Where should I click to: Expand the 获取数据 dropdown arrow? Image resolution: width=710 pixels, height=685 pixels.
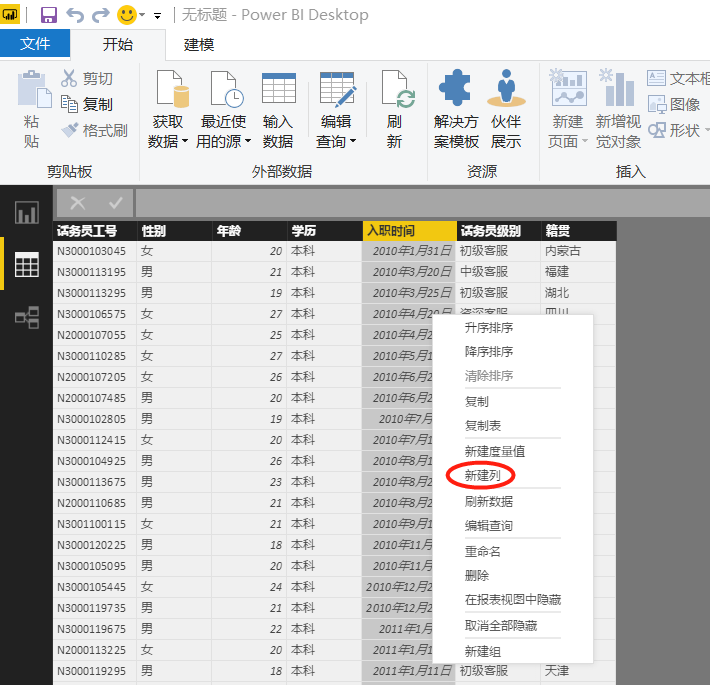tap(185, 141)
